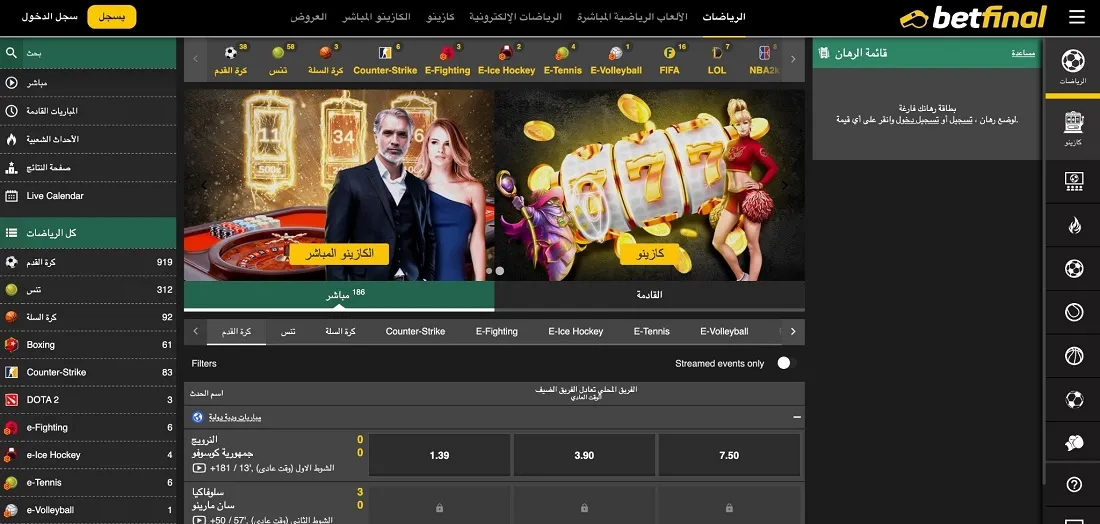This screenshot has width=1100, height=524.
Task: Toggle Streamed events only switch
Action: pos(786,363)
